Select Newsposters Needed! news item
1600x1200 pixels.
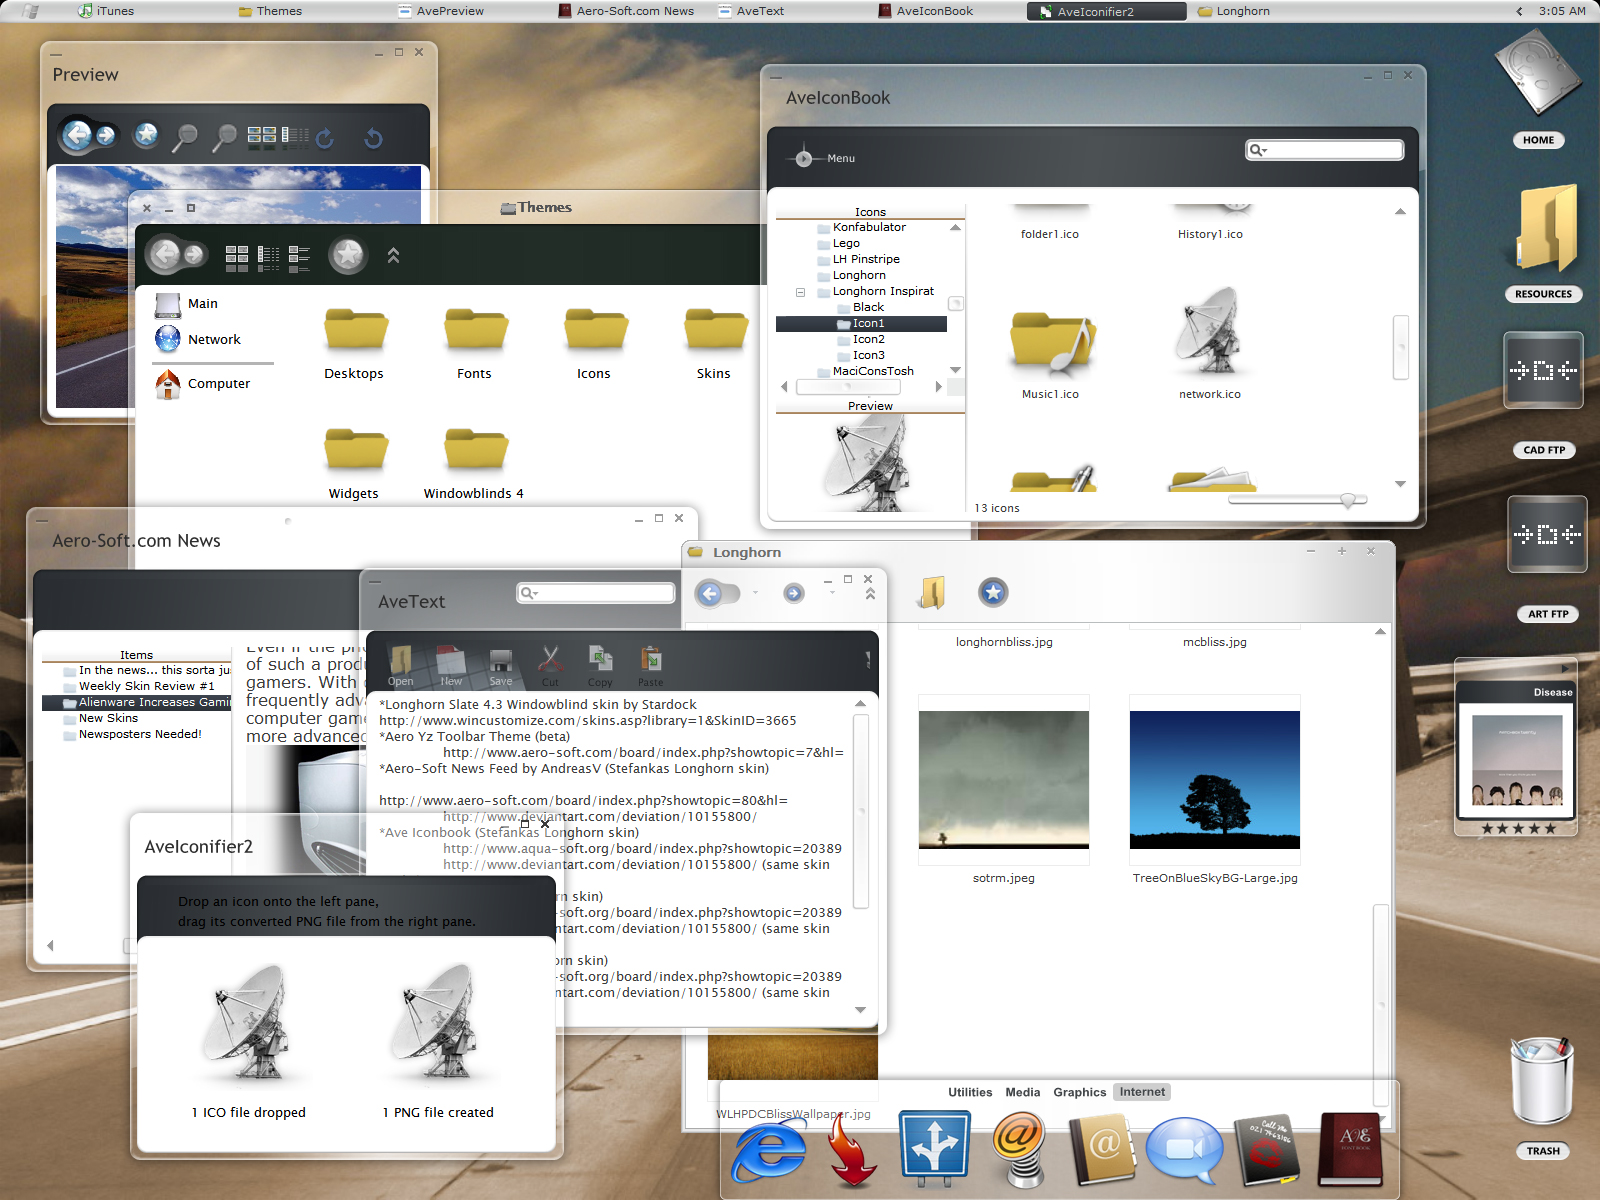point(140,734)
